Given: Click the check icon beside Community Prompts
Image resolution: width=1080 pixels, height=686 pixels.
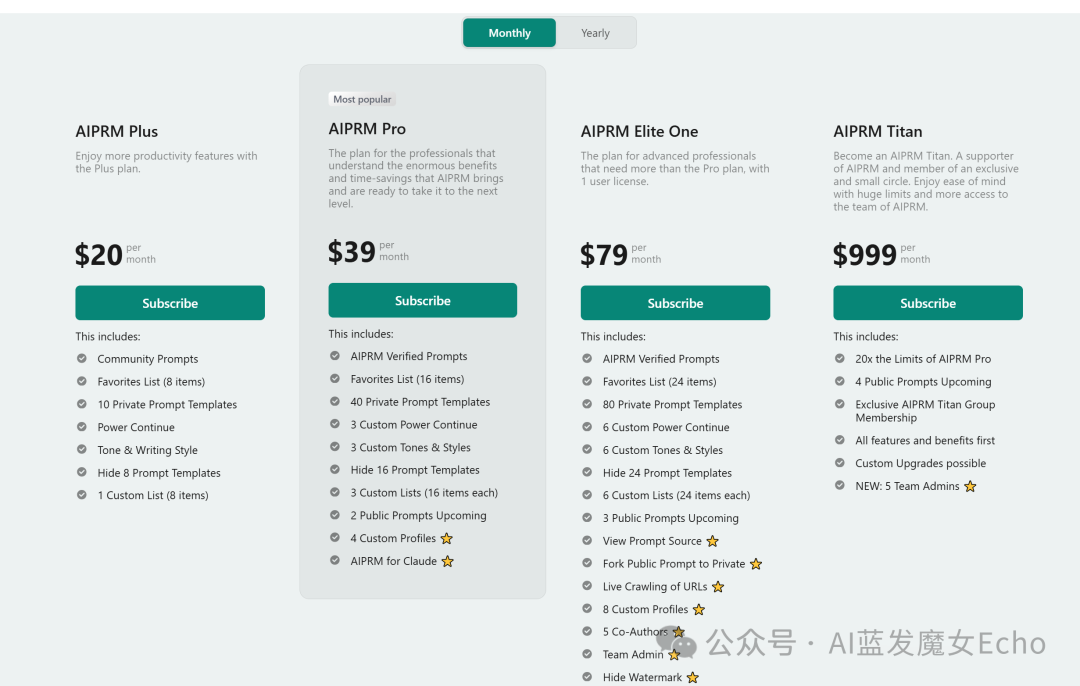Looking at the screenshot, I should click(x=82, y=358).
